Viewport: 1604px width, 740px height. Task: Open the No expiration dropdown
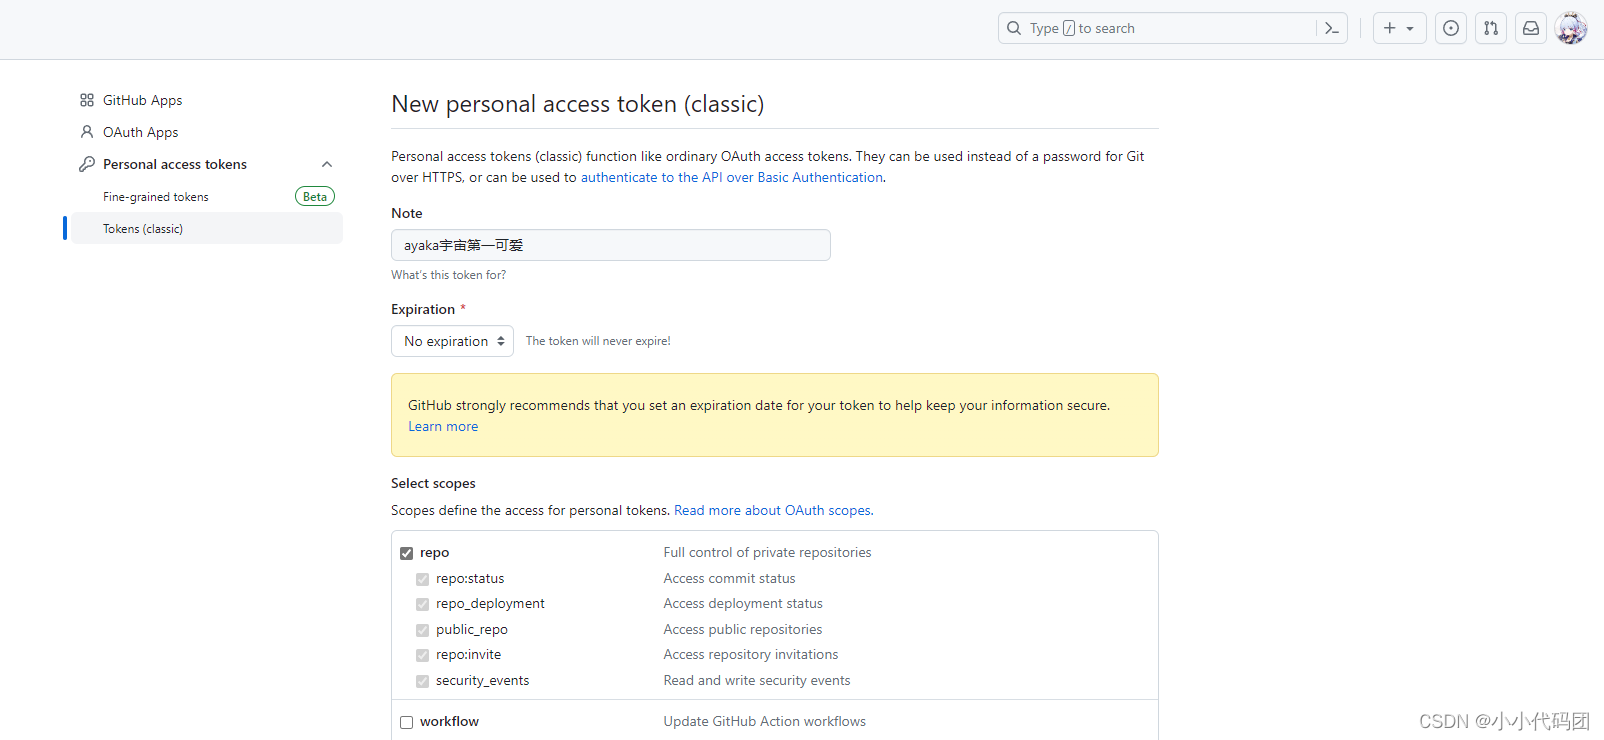tap(452, 341)
